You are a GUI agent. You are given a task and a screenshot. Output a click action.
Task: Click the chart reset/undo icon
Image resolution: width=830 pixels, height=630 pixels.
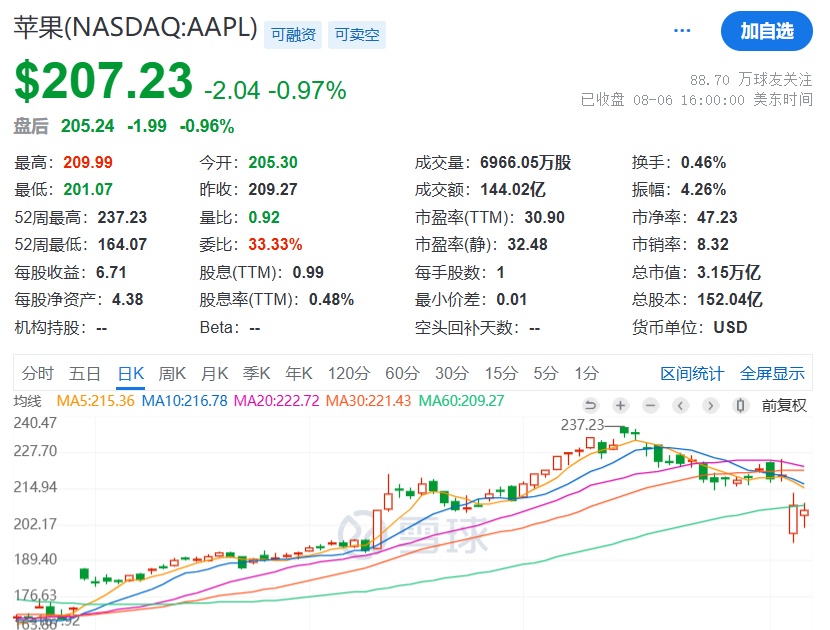click(590, 405)
